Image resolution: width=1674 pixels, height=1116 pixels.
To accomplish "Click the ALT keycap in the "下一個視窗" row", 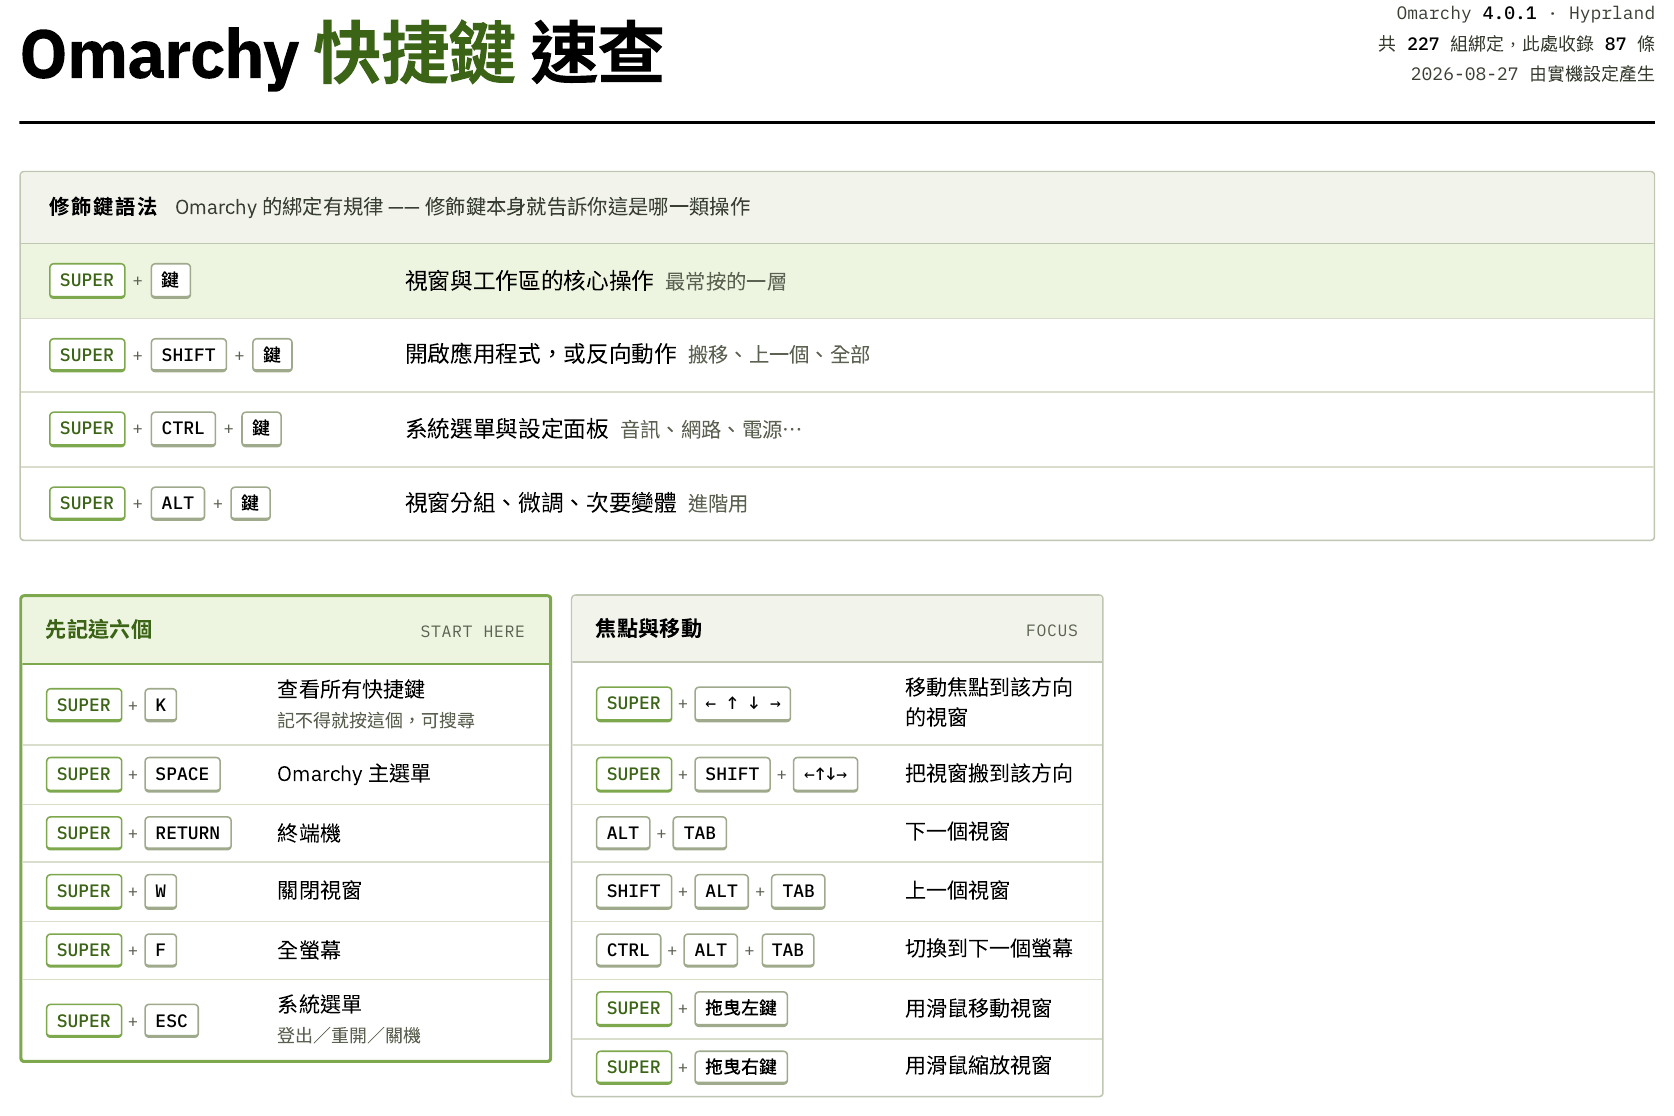I will coord(623,833).
